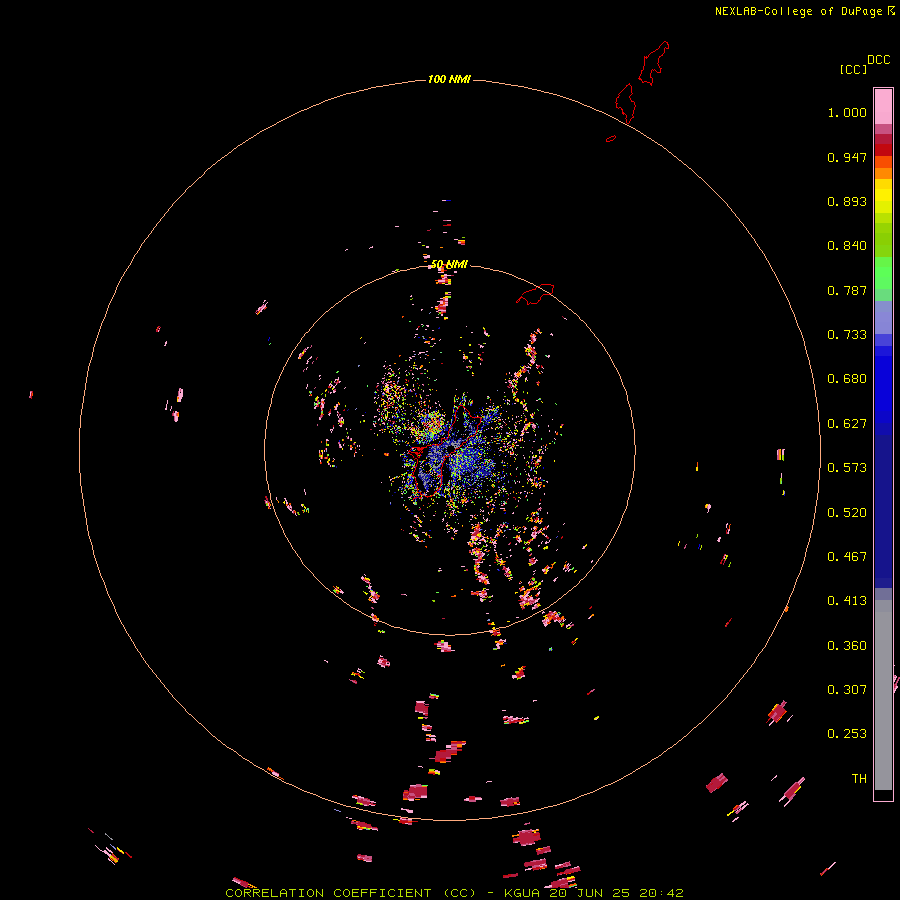Pick the lavender swatch on color bar

click(x=883, y=318)
